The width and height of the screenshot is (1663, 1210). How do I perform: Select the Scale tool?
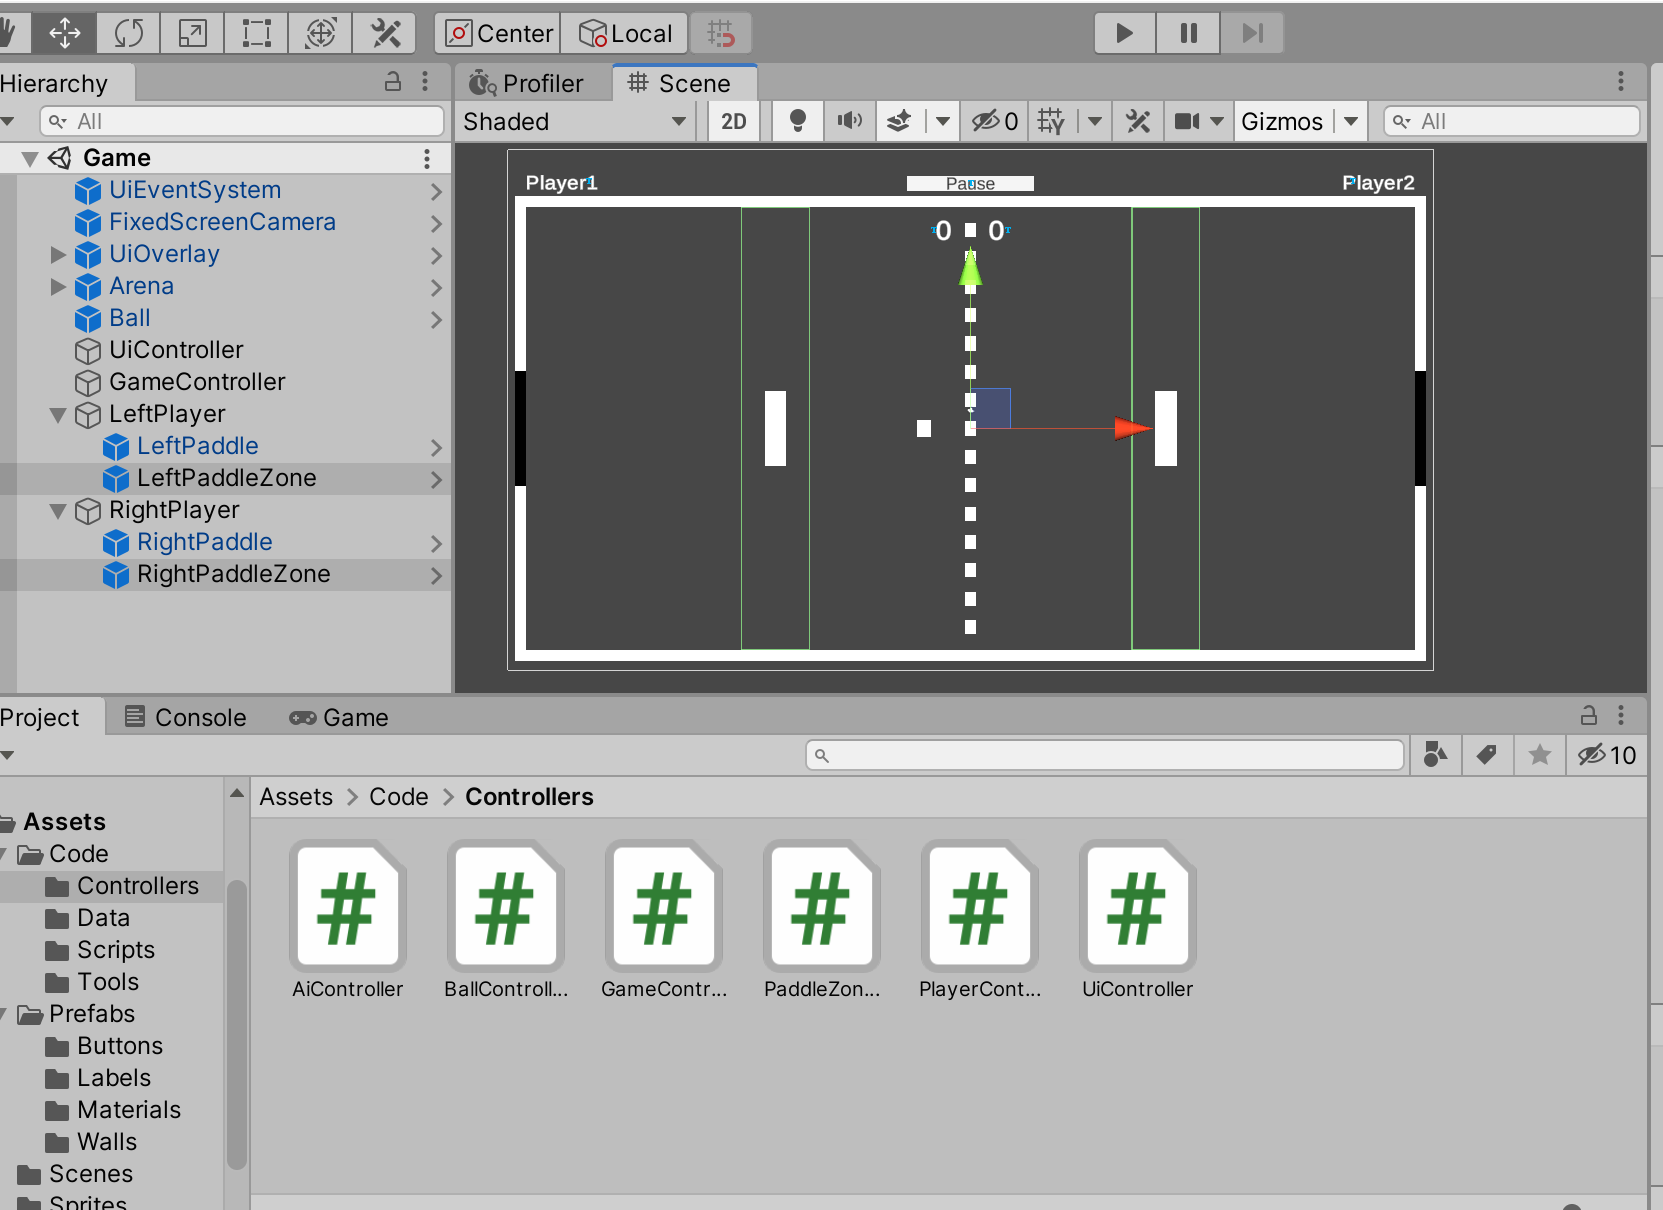pos(192,33)
